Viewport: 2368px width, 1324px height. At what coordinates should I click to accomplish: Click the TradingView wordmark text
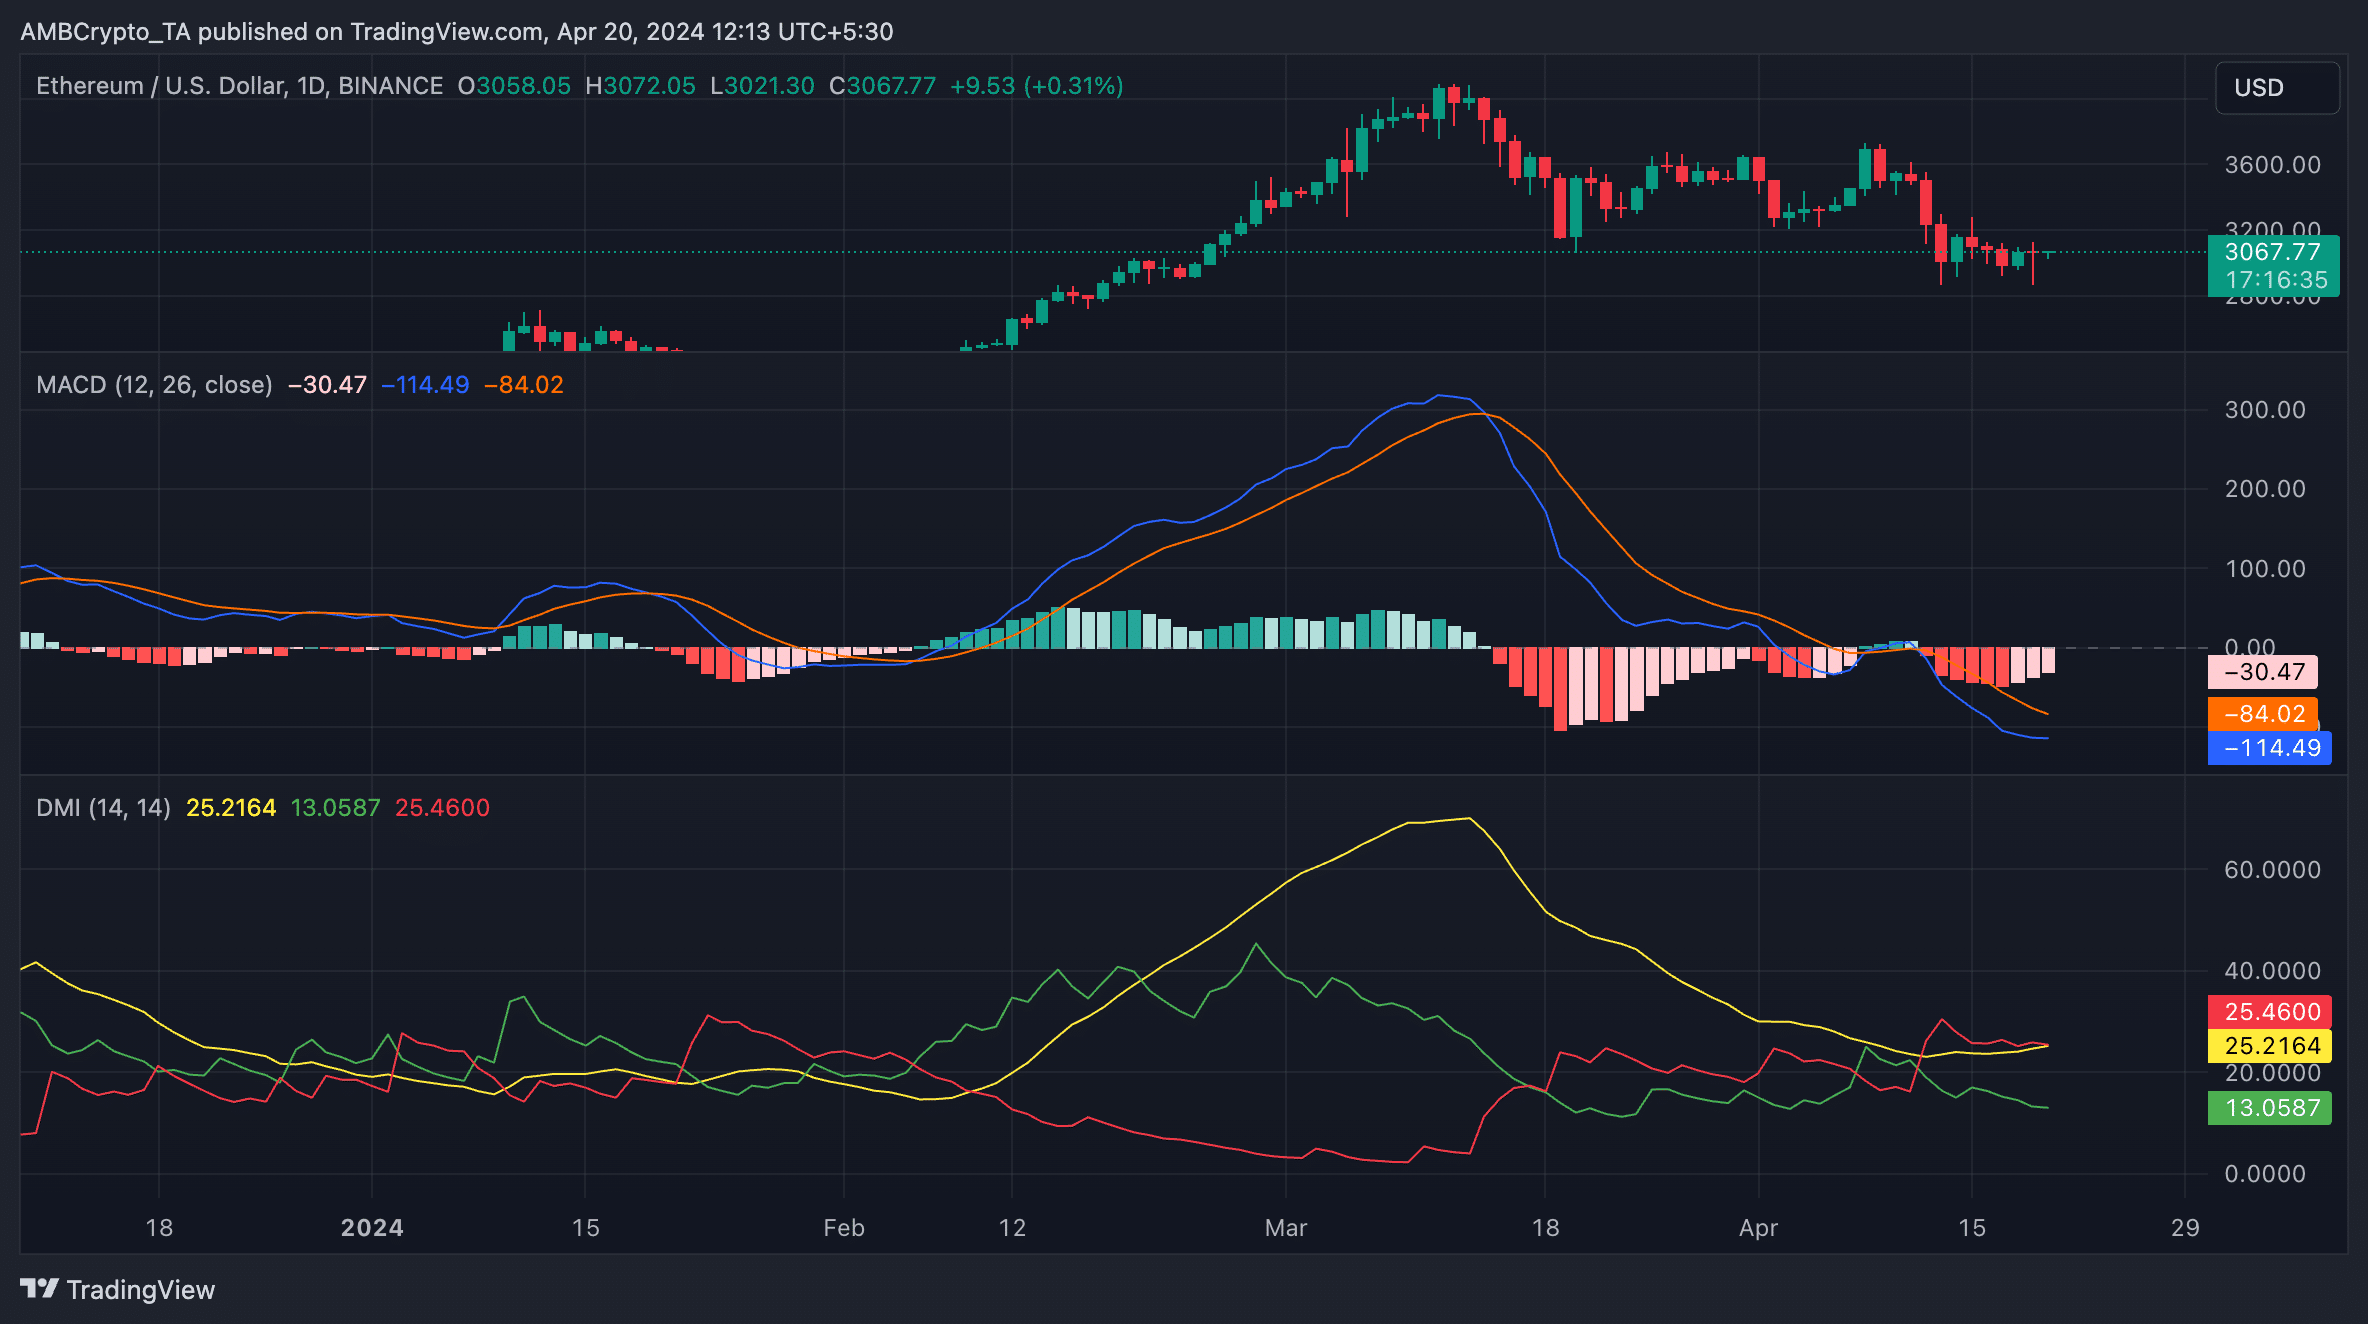point(141,1290)
